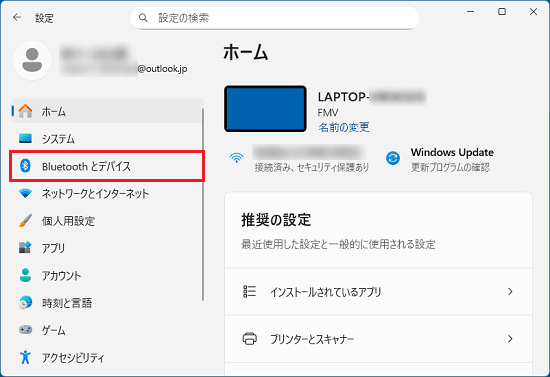This screenshot has height=377, width=550.
Task: Go to 時刻と言語 settings
Action: click(108, 303)
